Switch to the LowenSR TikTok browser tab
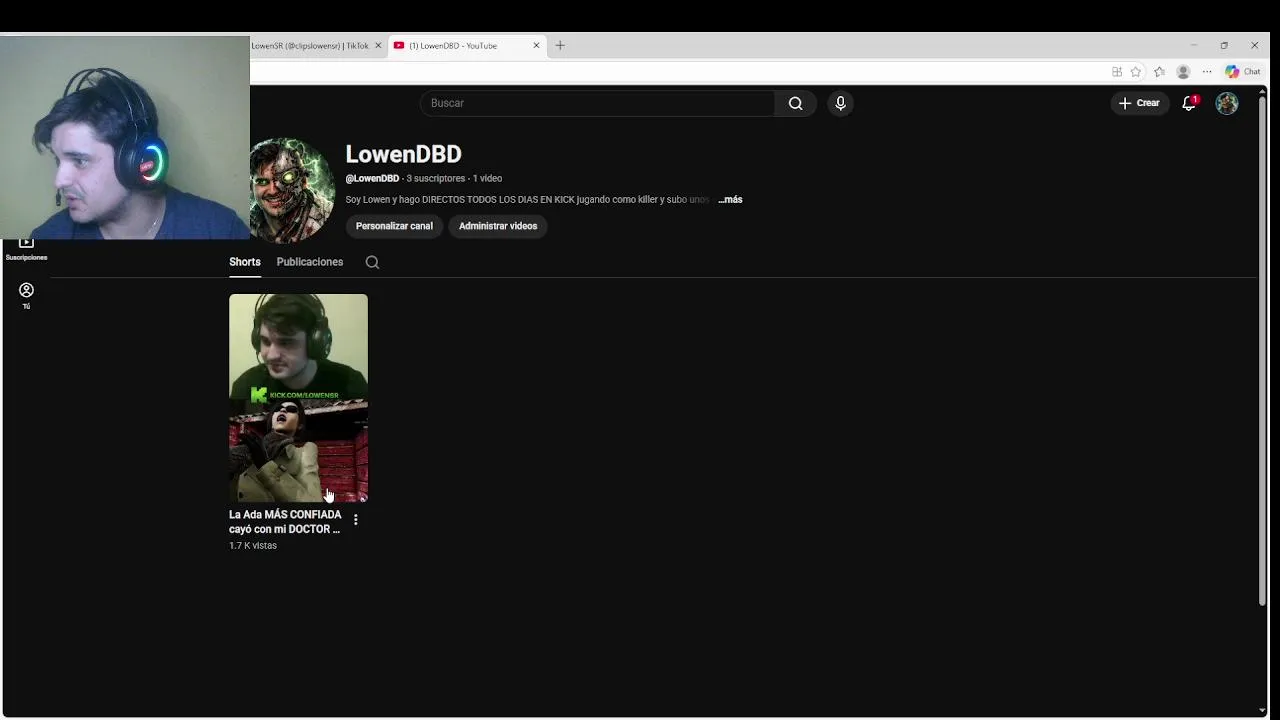The image size is (1280, 720). [x=310, y=46]
